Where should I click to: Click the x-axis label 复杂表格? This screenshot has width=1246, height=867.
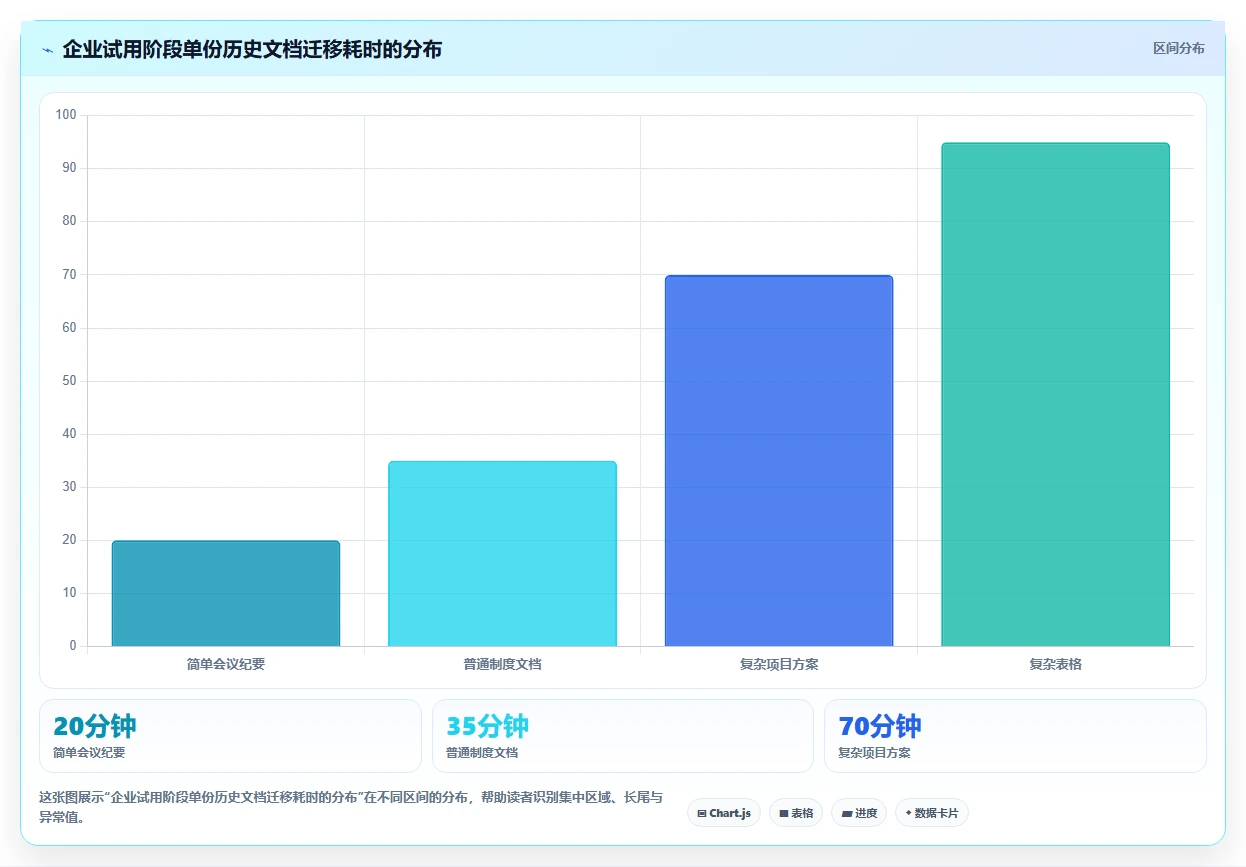(1055, 664)
